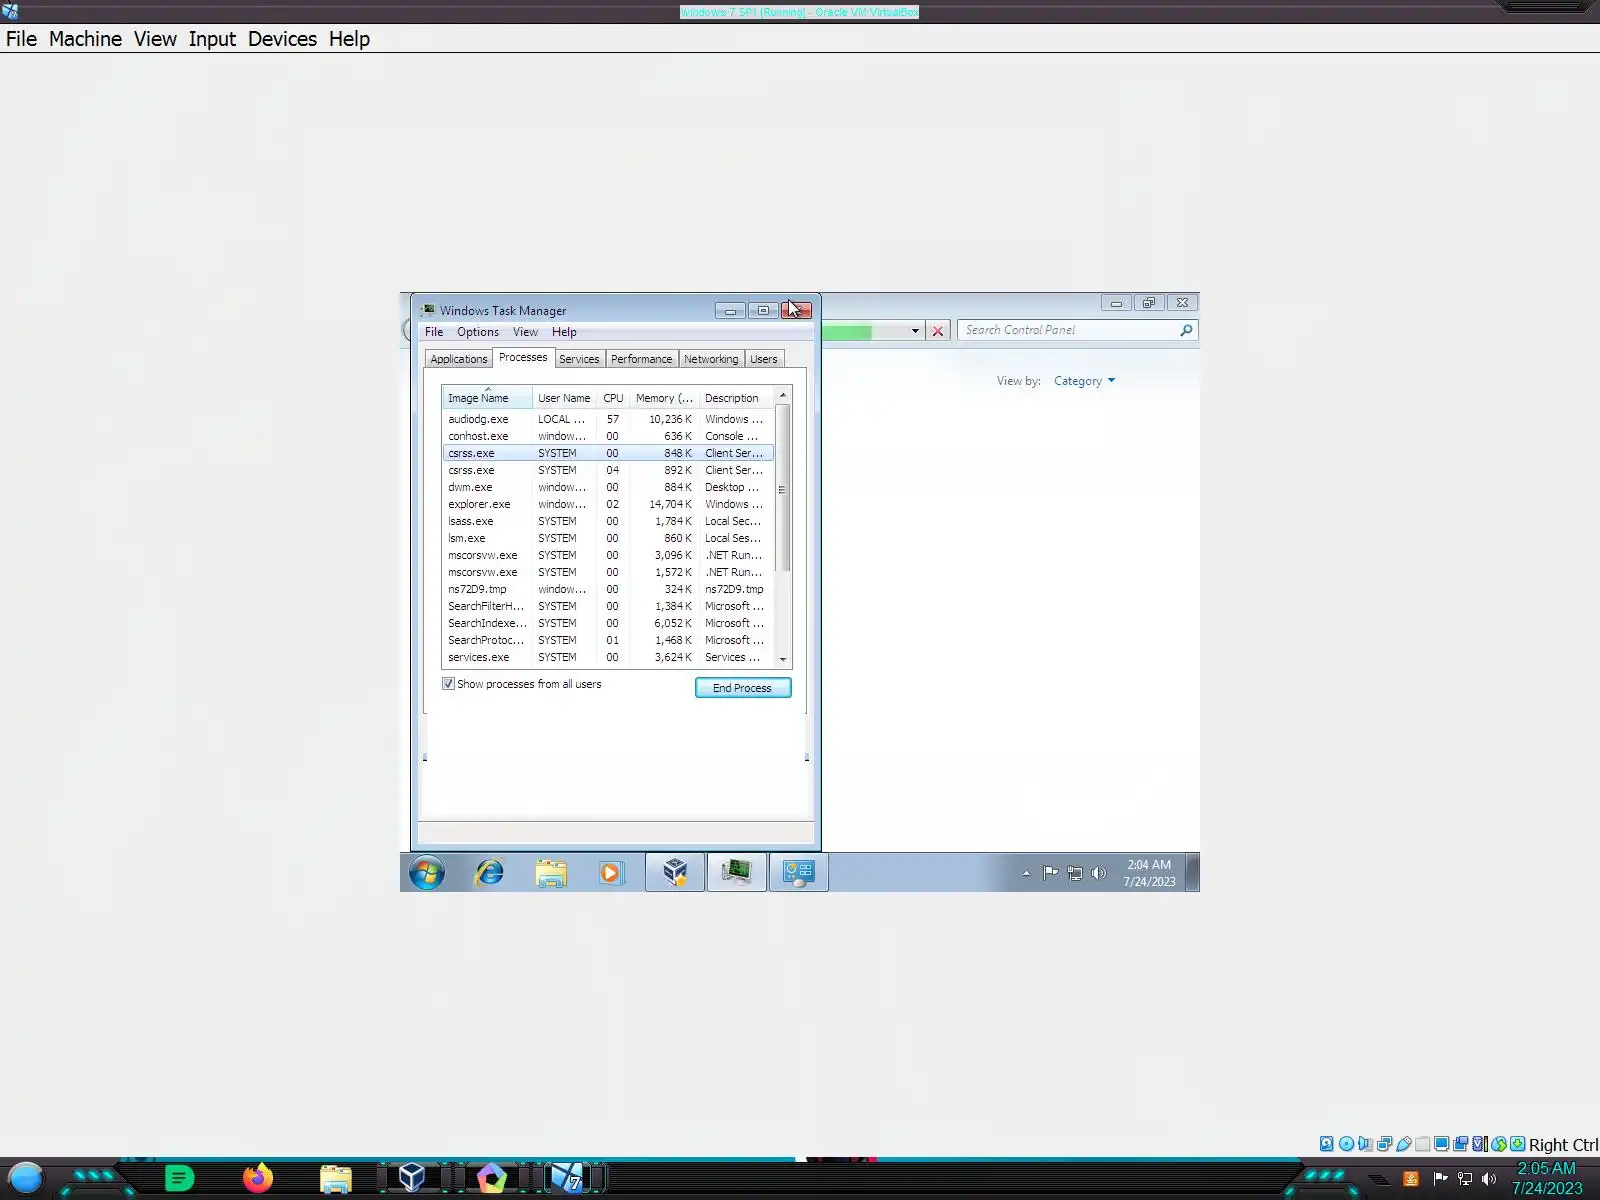Open colorful pentagon app on host taskbar
This screenshot has width=1600, height=1200.
point(491,1178)
